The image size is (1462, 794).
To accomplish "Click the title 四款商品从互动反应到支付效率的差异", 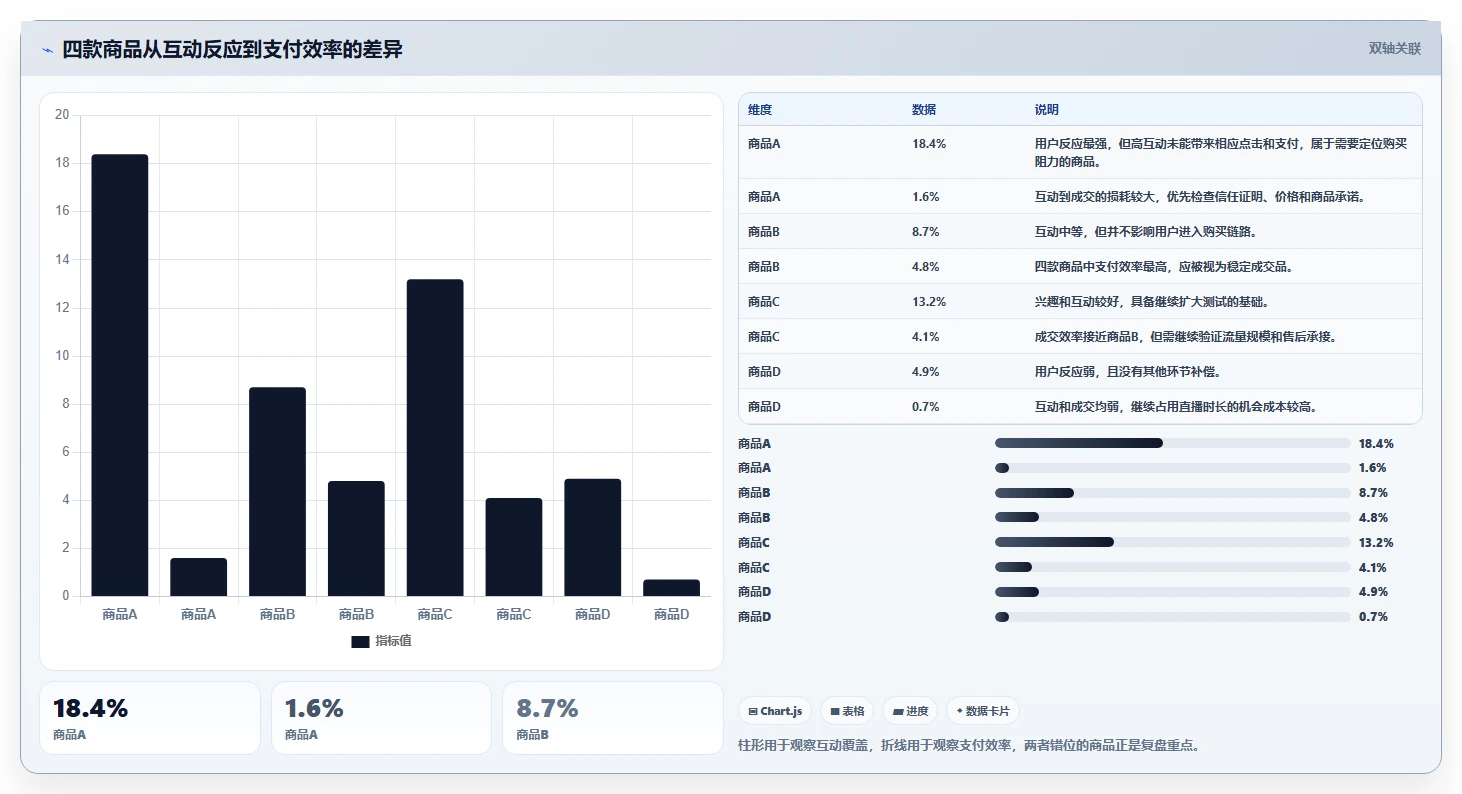I will 232,49.
